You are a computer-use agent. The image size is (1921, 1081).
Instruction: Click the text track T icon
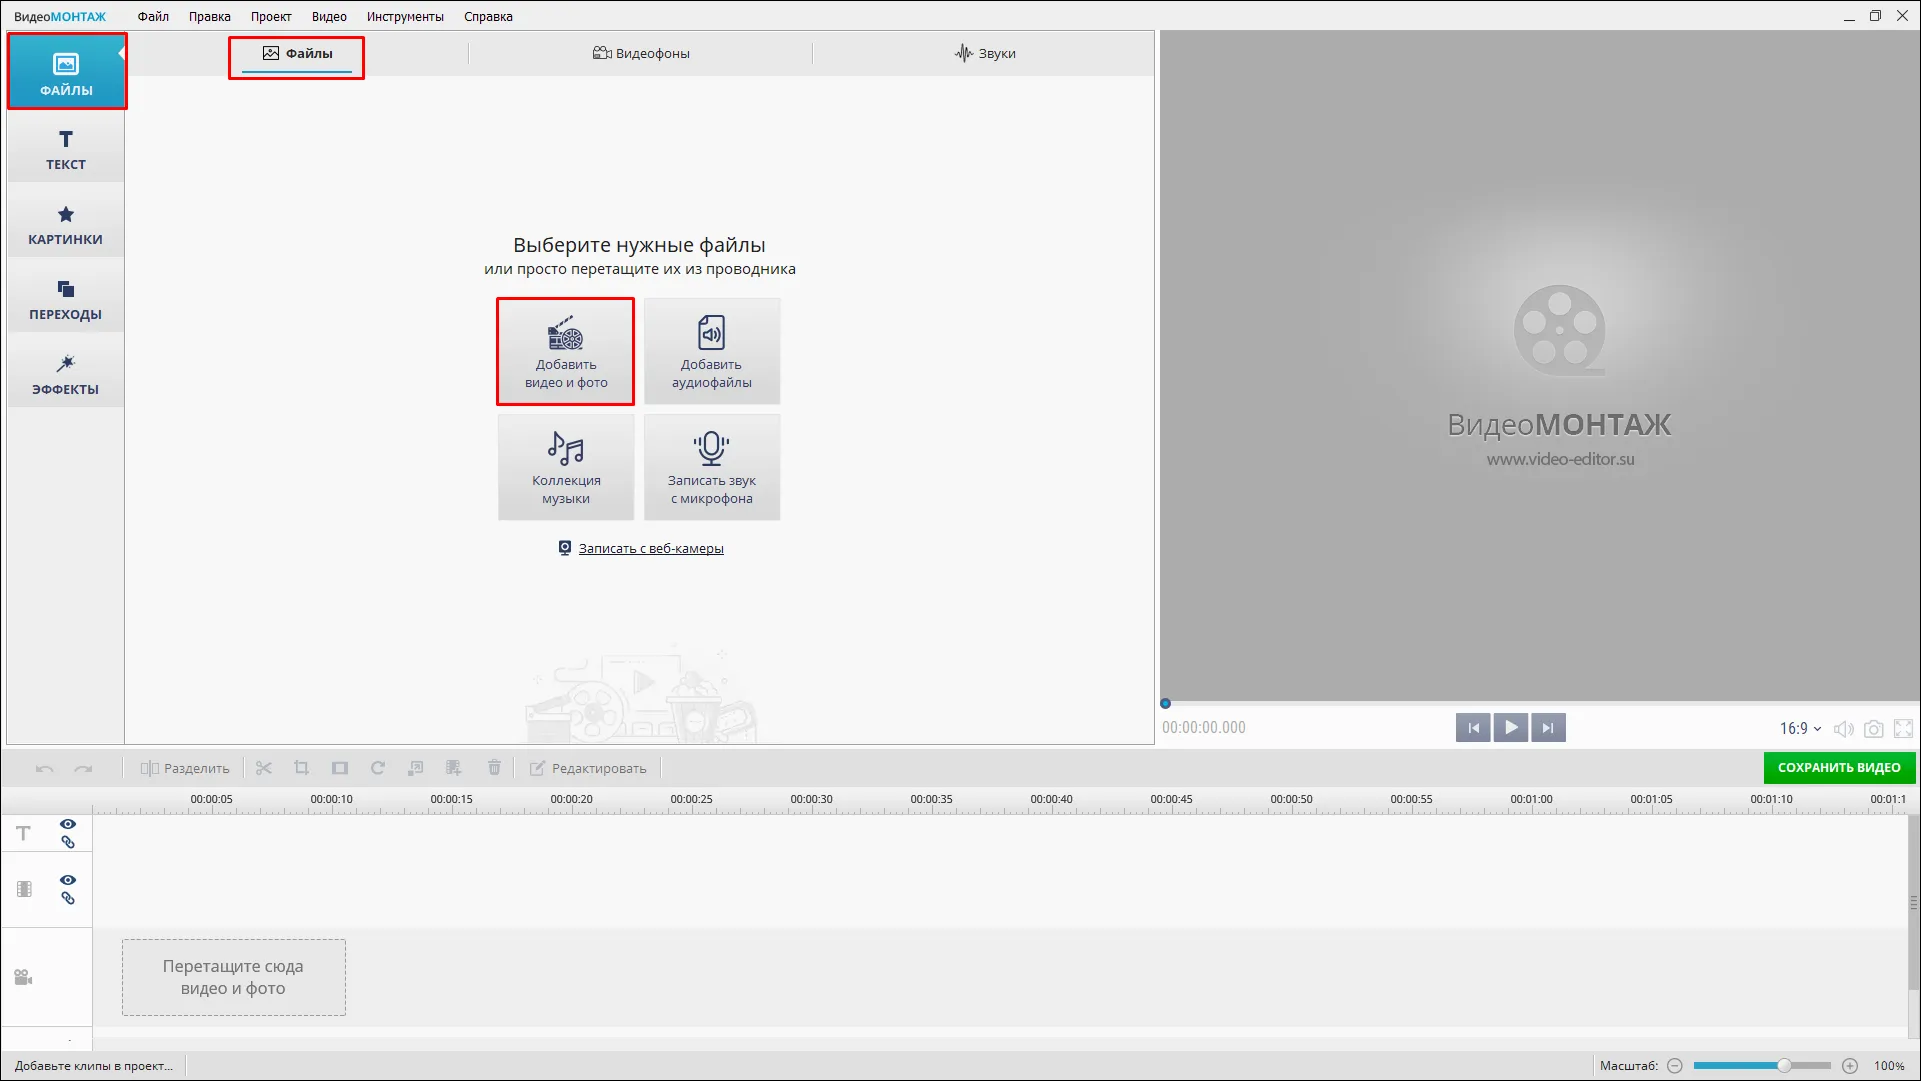click(x=24, y=833)
